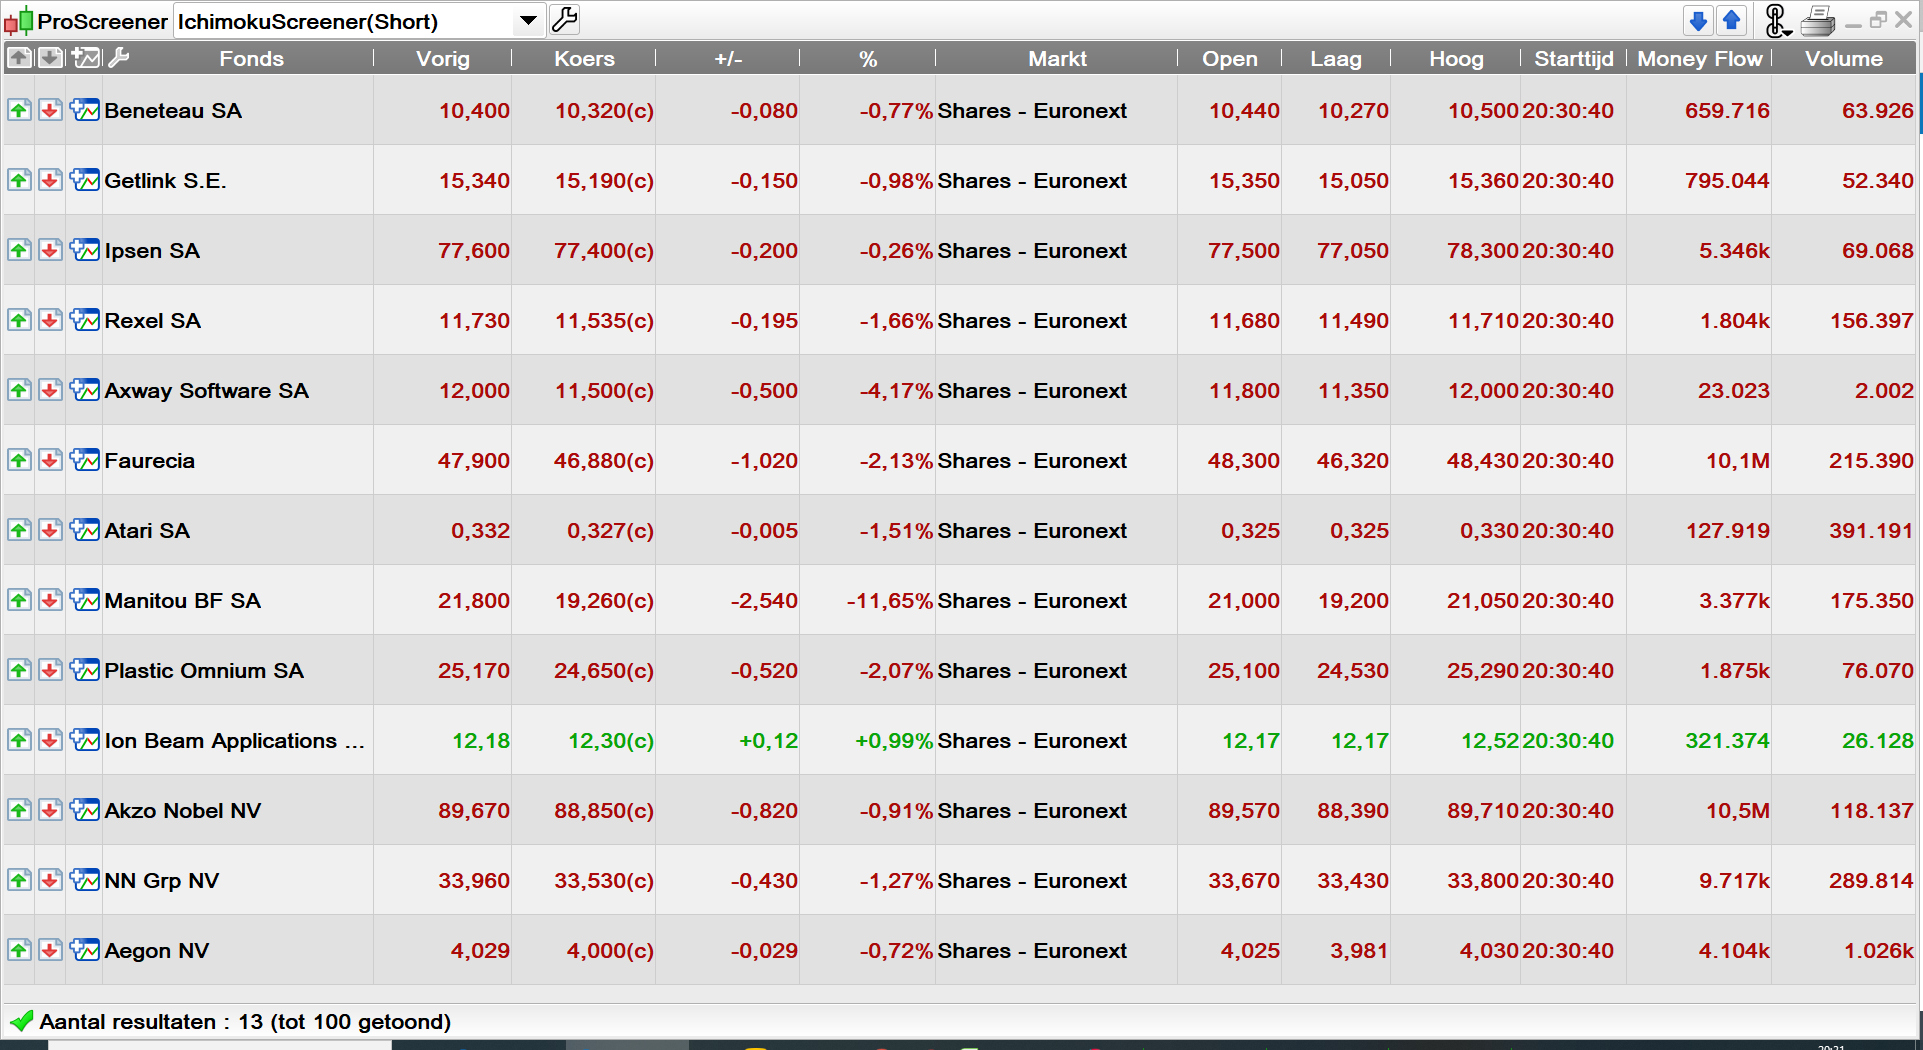Click the red down-arrow icon for Ipsen SA

(x=50, y=250)
